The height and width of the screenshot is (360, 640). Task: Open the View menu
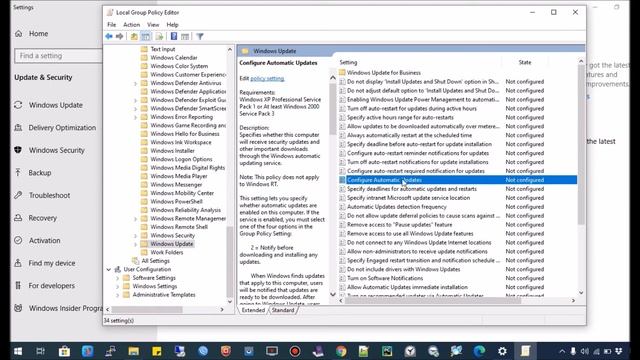coord(153,24)
